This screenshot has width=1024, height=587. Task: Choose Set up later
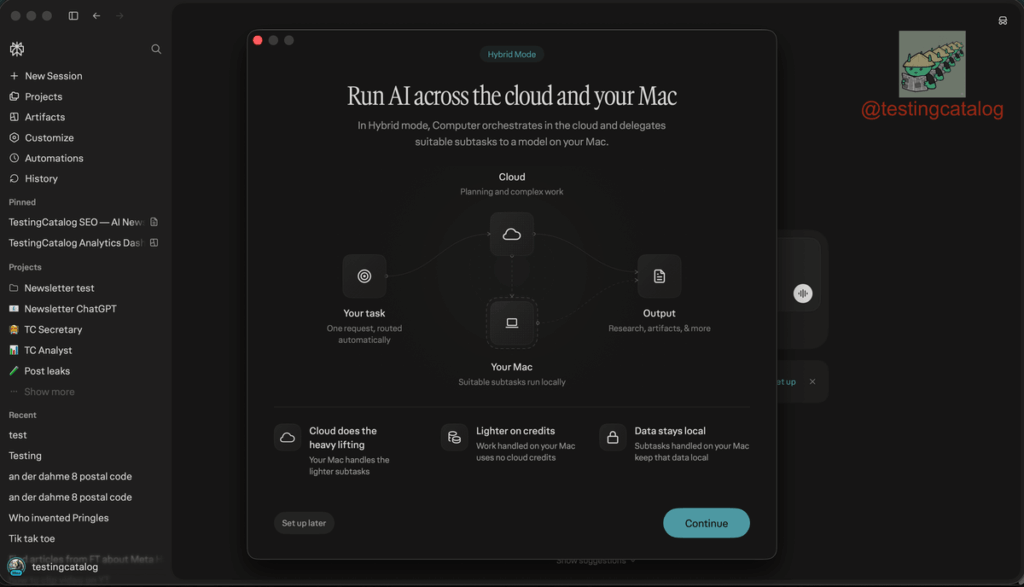[x=304, y=523]
